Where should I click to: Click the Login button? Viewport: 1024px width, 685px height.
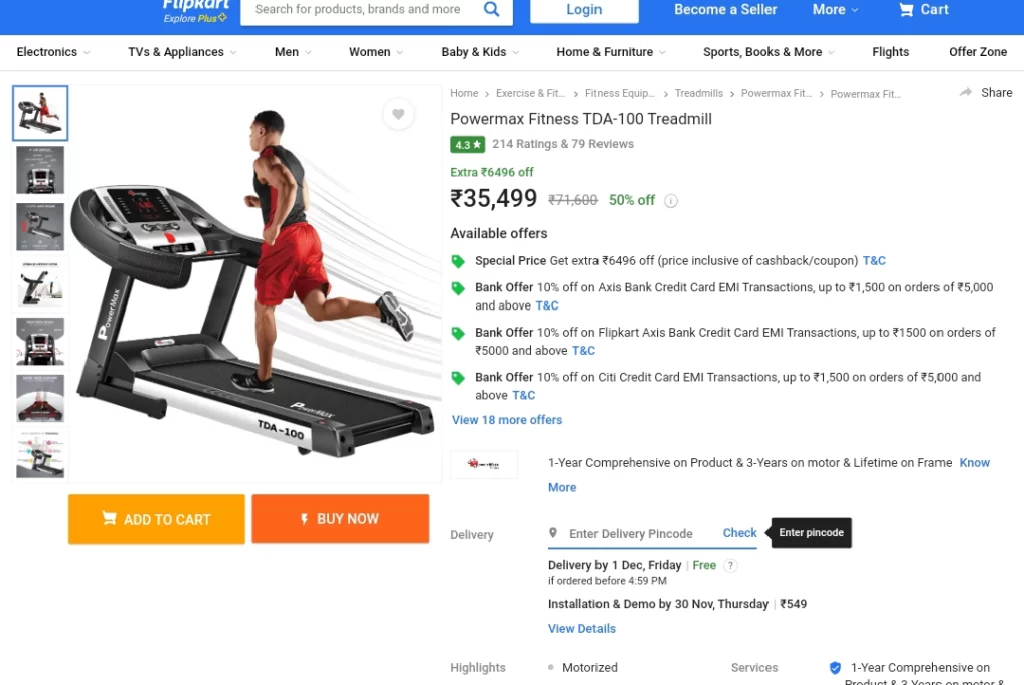click(x=584, y=10)
